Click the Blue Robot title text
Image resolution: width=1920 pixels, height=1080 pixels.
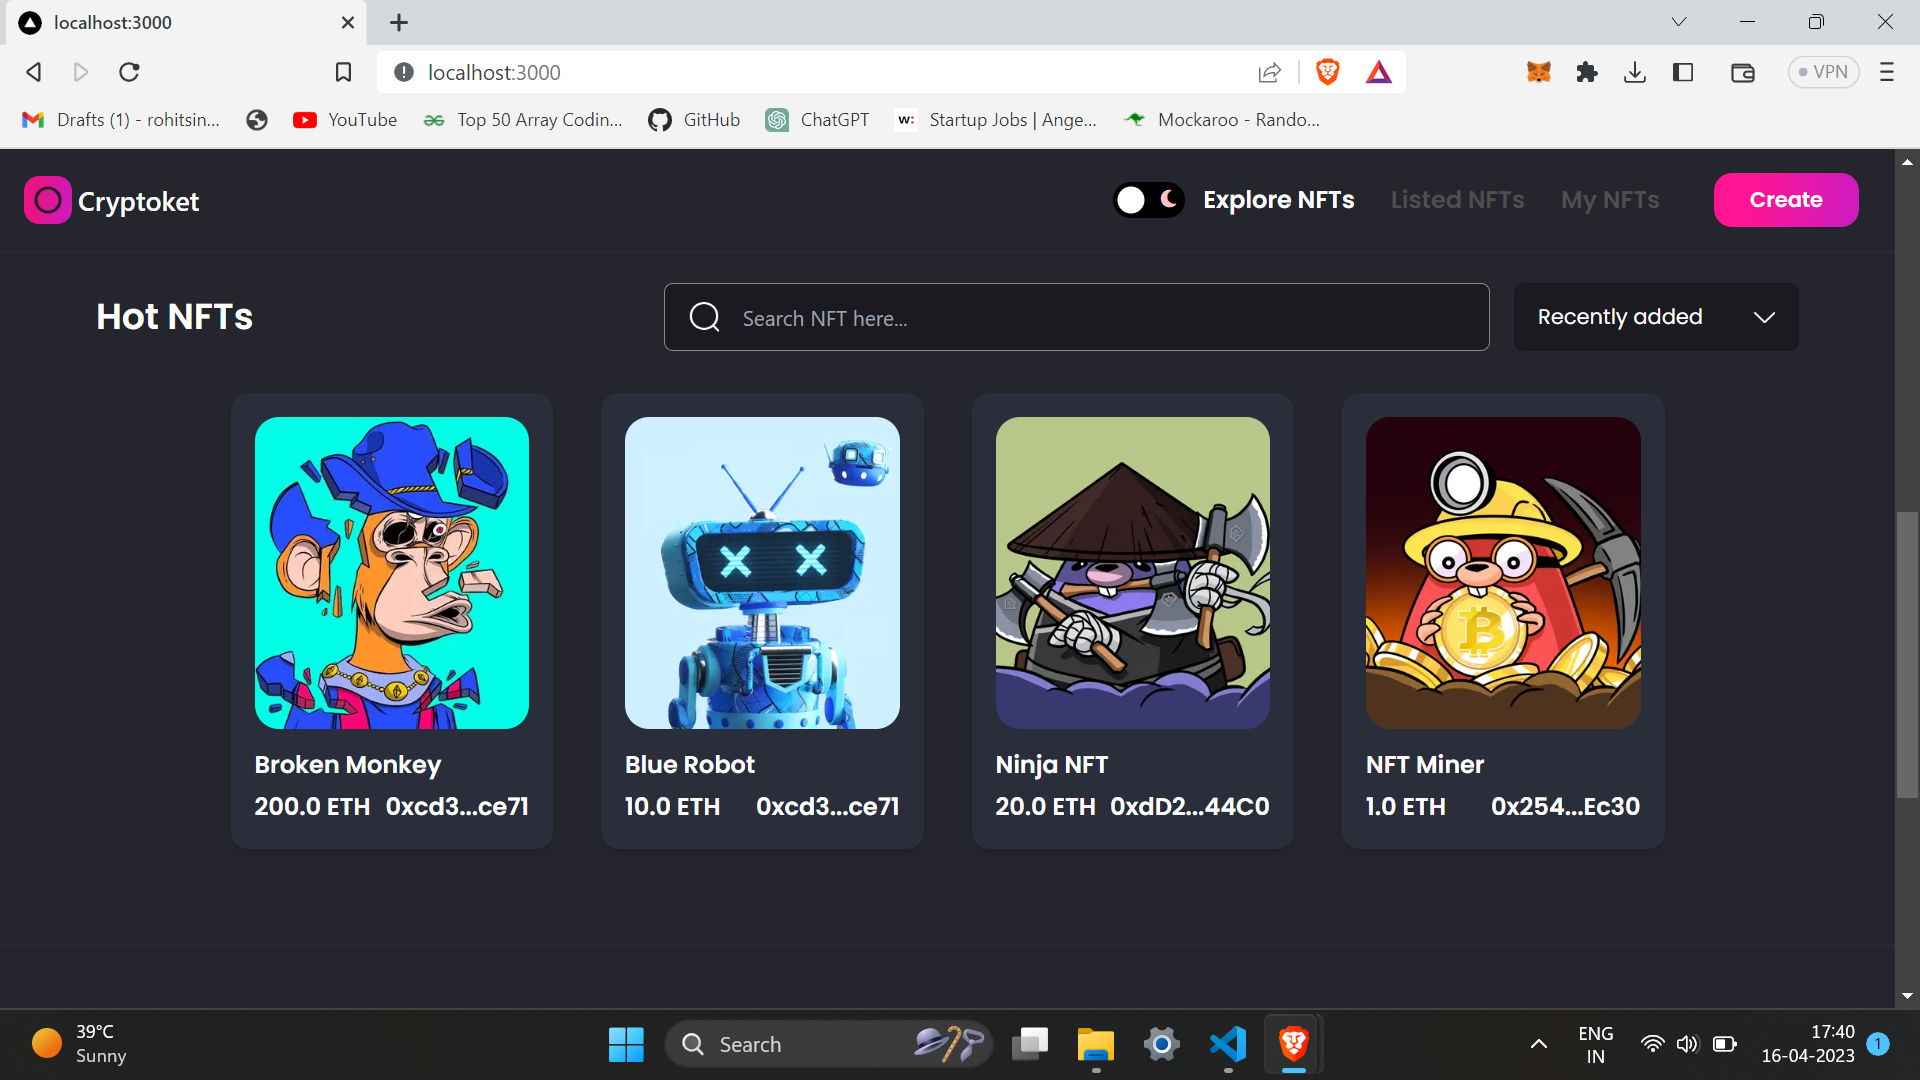point(690,765)
